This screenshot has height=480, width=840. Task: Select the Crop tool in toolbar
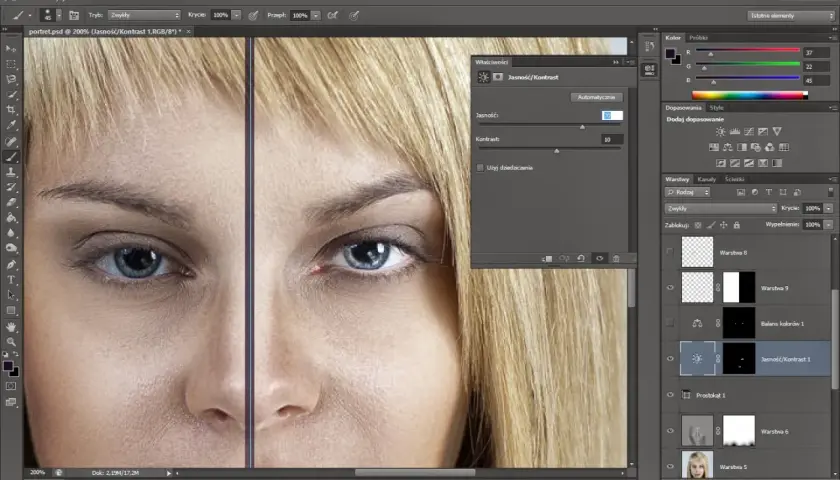(11, 110)
